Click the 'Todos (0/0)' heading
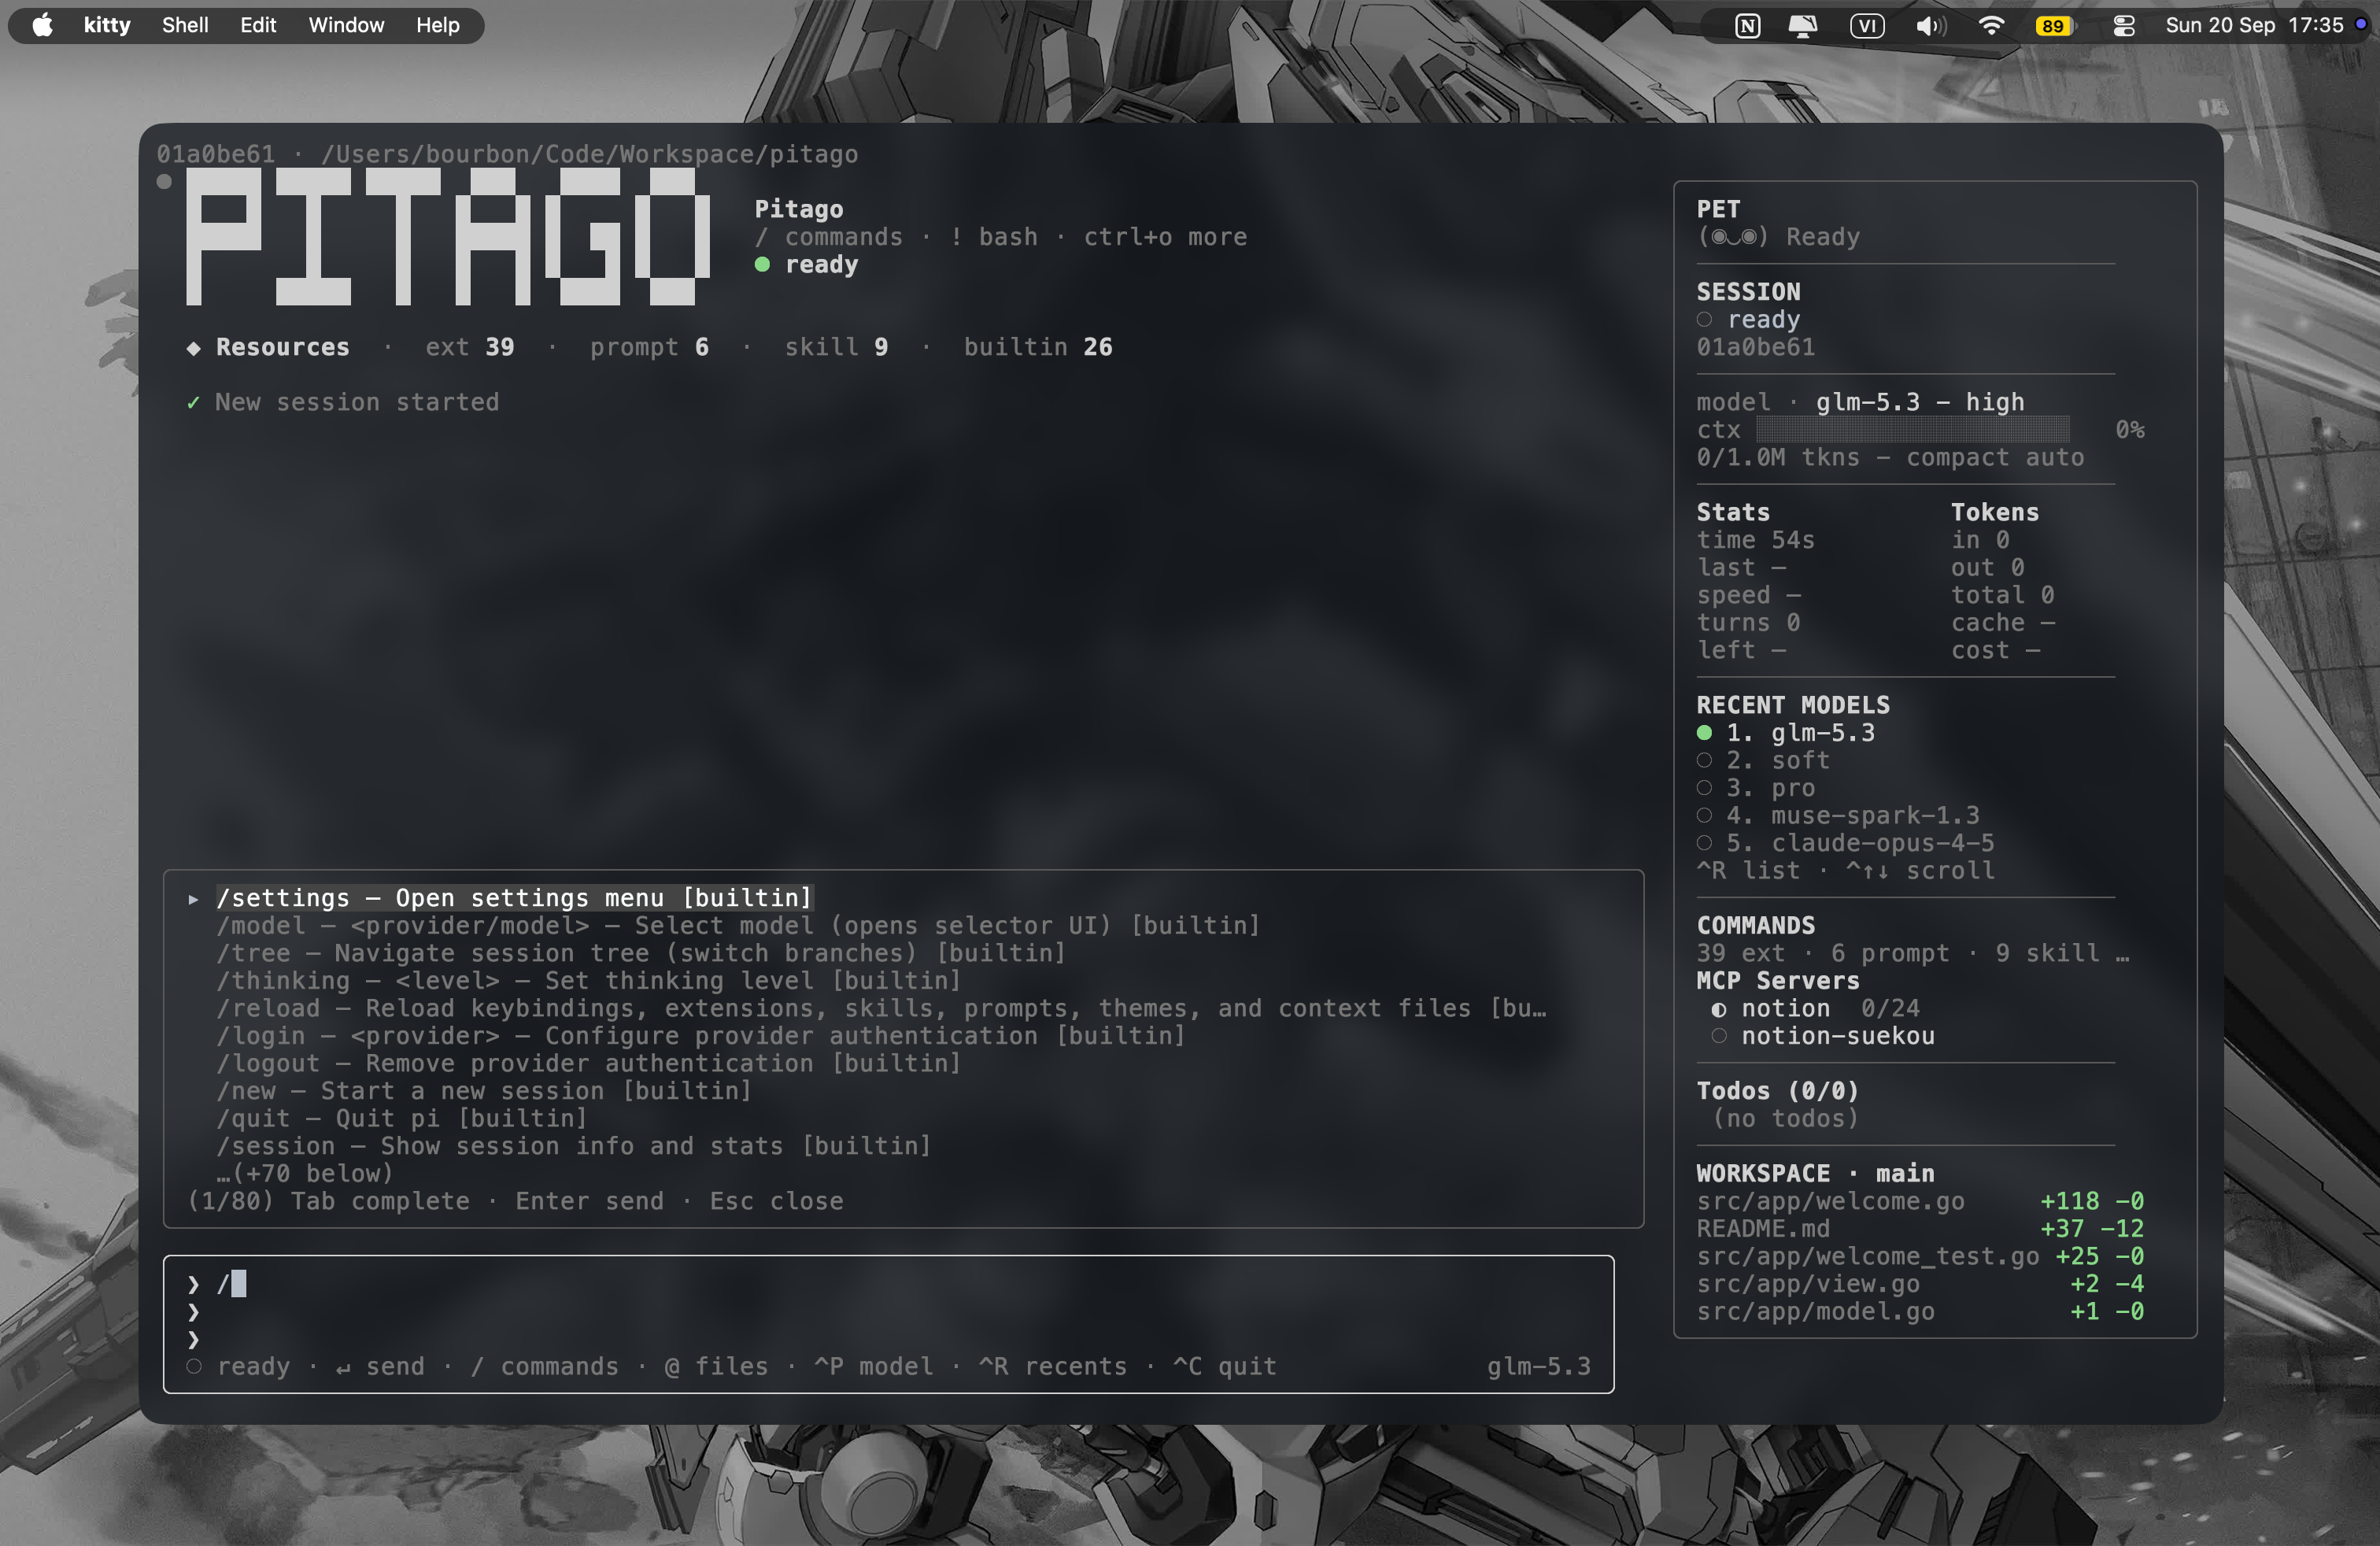The width and height of the screenshot is (2380, 1546). 1777,1091
